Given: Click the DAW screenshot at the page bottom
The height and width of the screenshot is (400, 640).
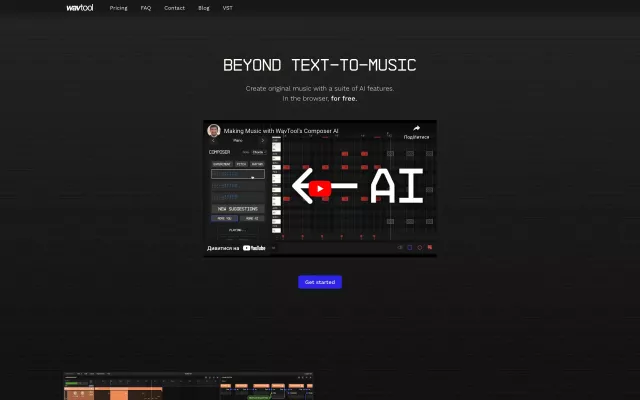Looking at the screenshot, I should click(192, 386).
